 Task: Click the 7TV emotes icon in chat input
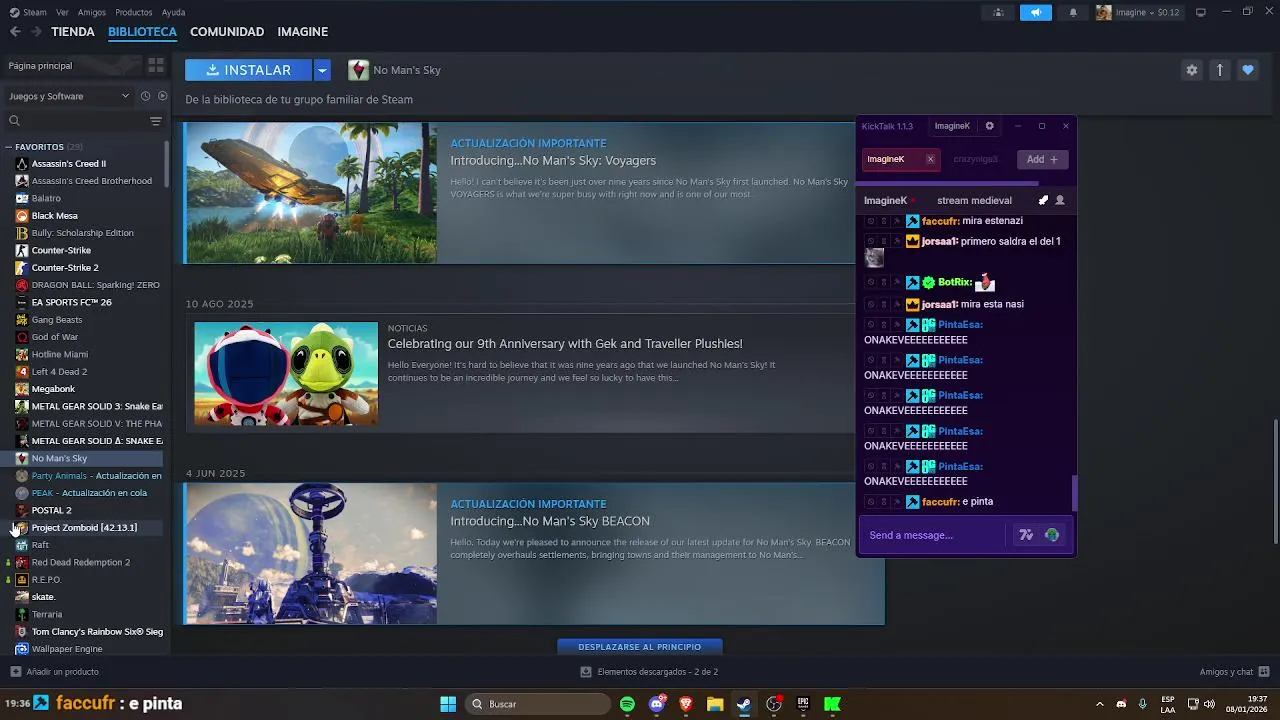click(1026, 535)
